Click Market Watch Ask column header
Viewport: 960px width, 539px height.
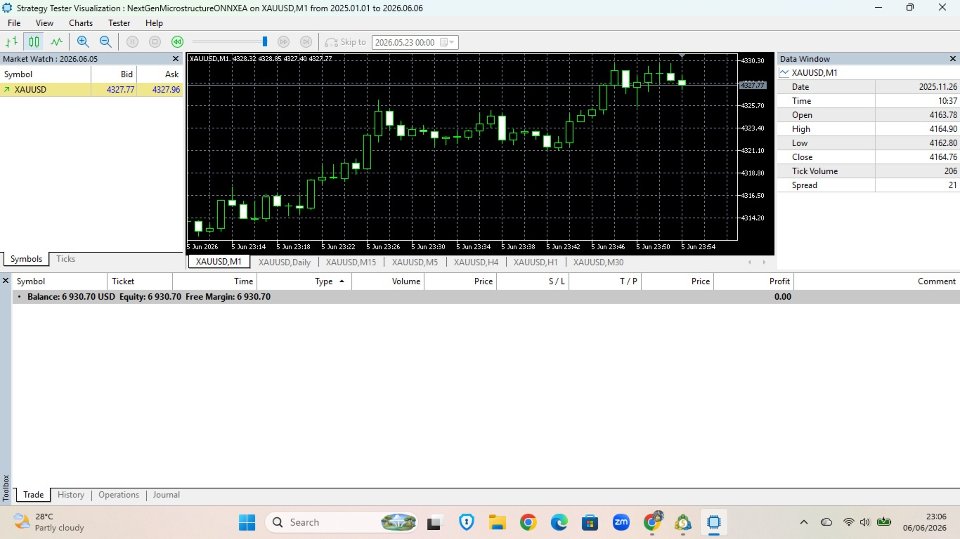160,74
